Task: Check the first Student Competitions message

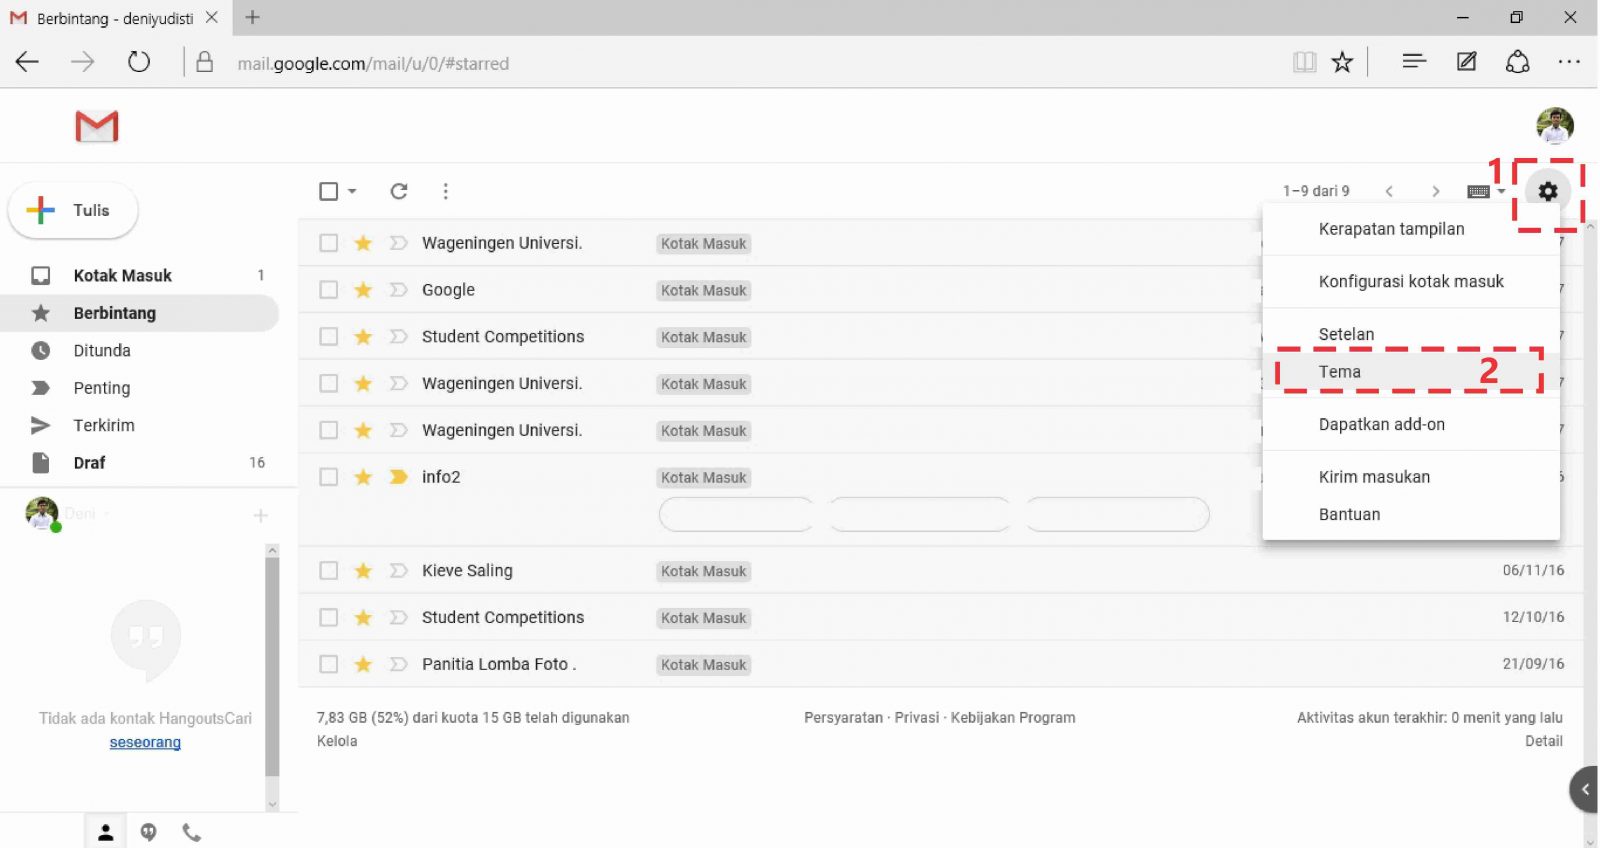Action: [328, 337]
